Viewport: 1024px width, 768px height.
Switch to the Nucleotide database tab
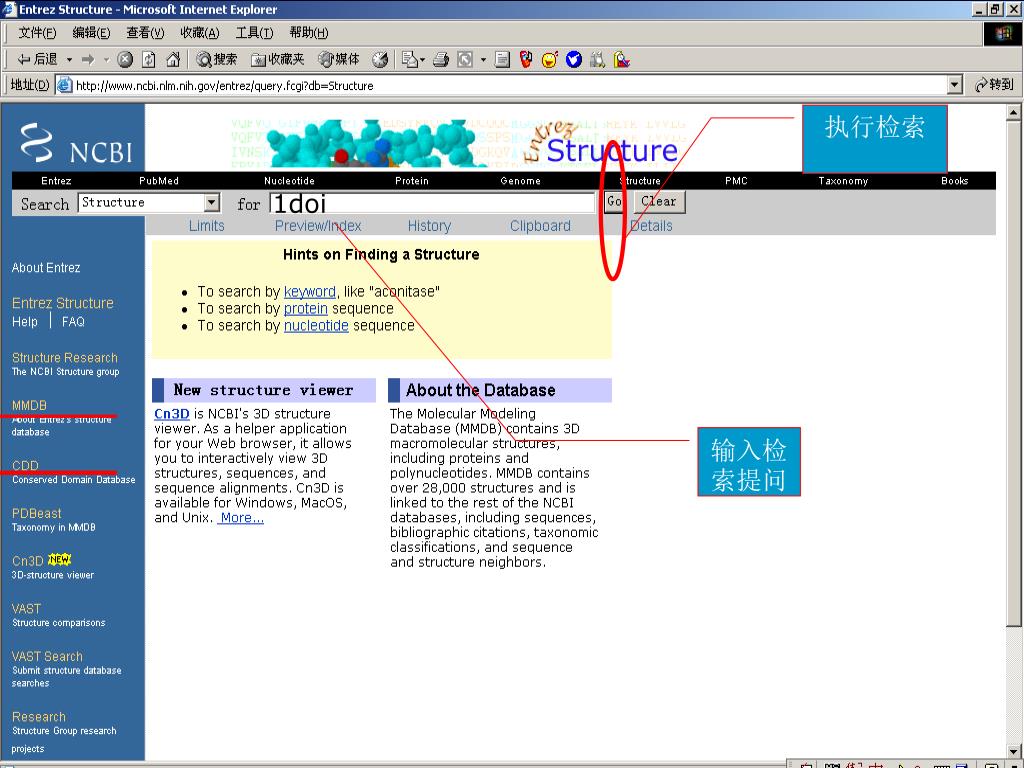click(289, 181)
